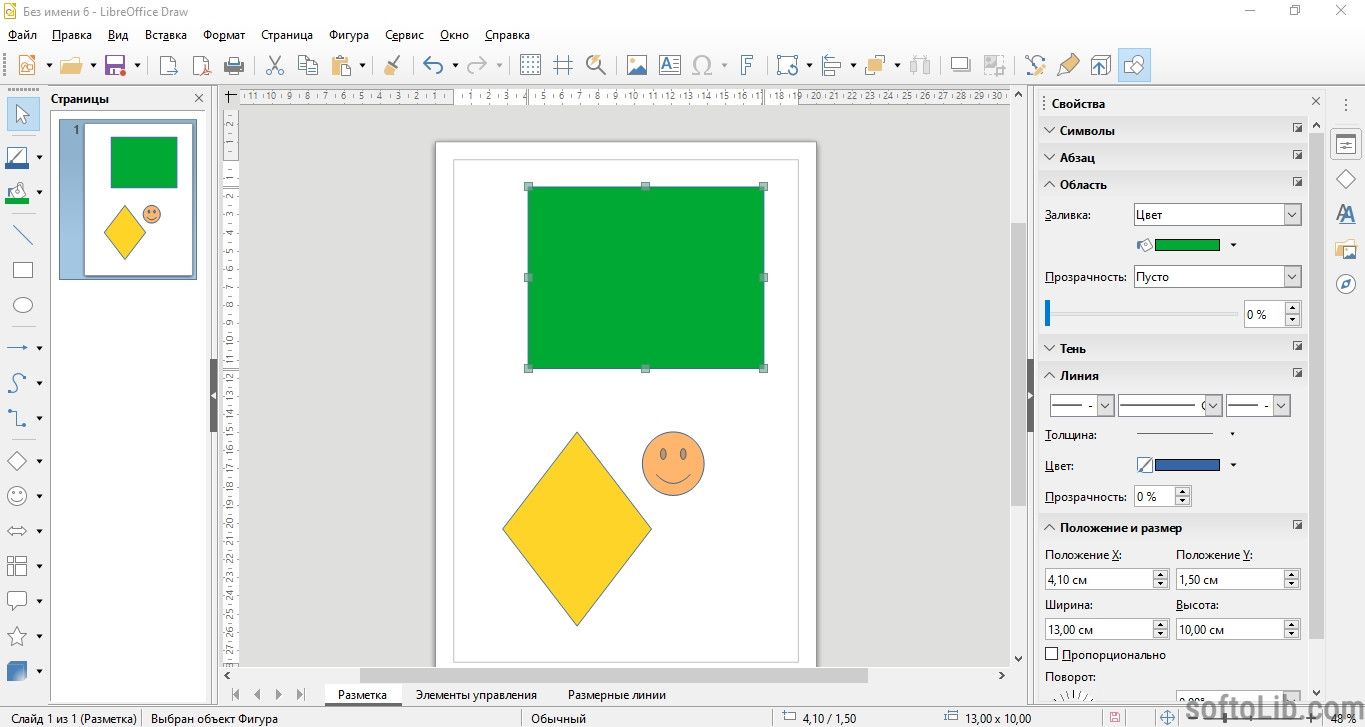
Task: Open the Файл menu
Action: pos(22,35)
